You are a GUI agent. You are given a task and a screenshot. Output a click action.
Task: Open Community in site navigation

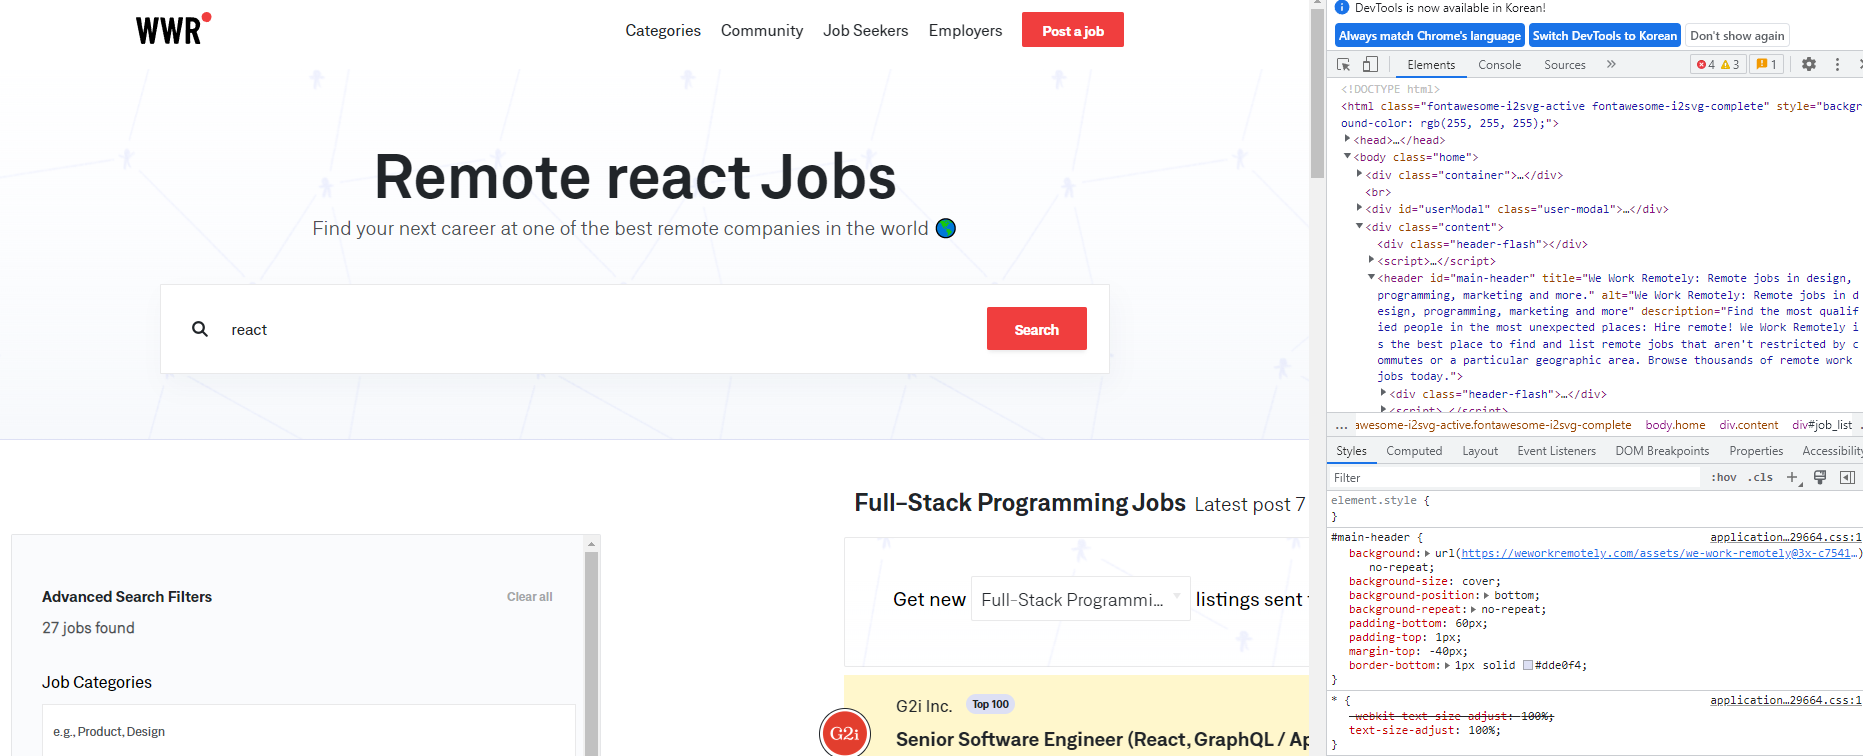point(762,31)
